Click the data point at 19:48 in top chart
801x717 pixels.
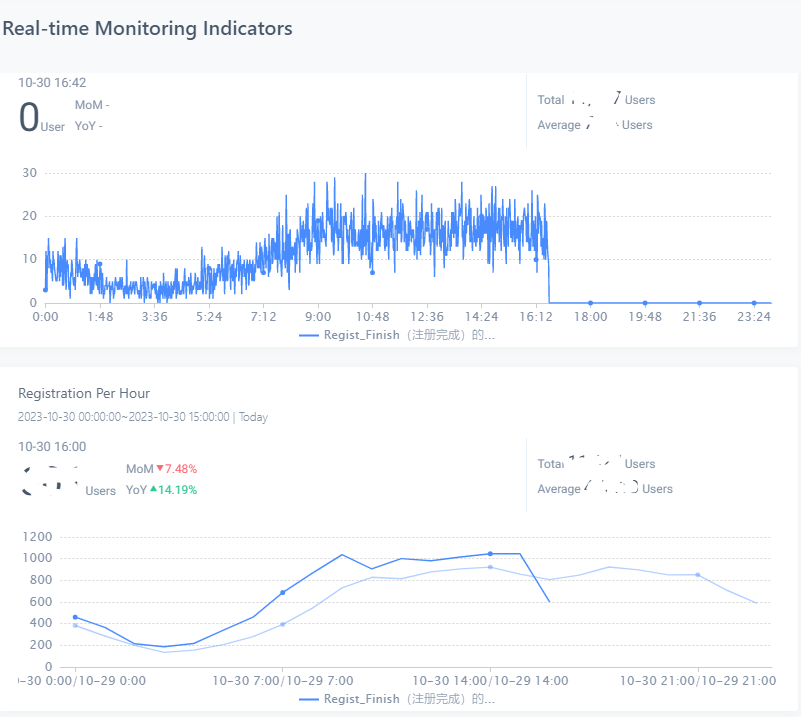645,302
